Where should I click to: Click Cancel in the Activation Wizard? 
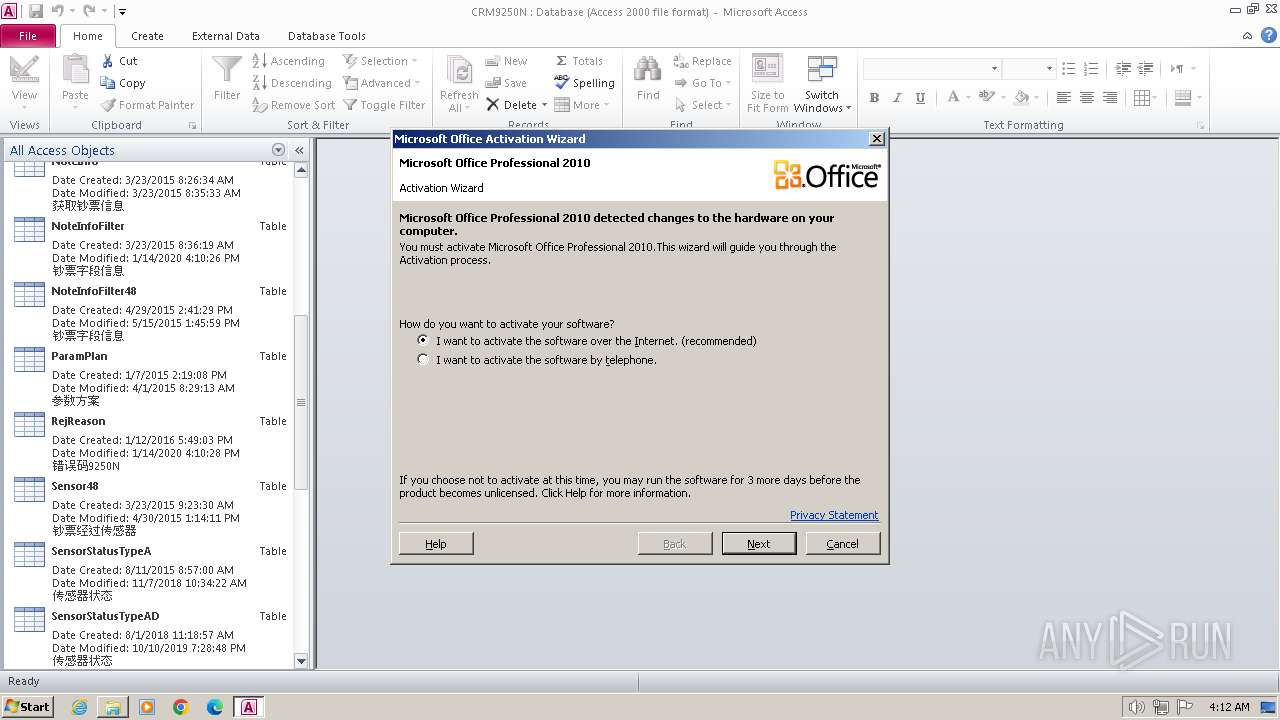pos(842,544)
